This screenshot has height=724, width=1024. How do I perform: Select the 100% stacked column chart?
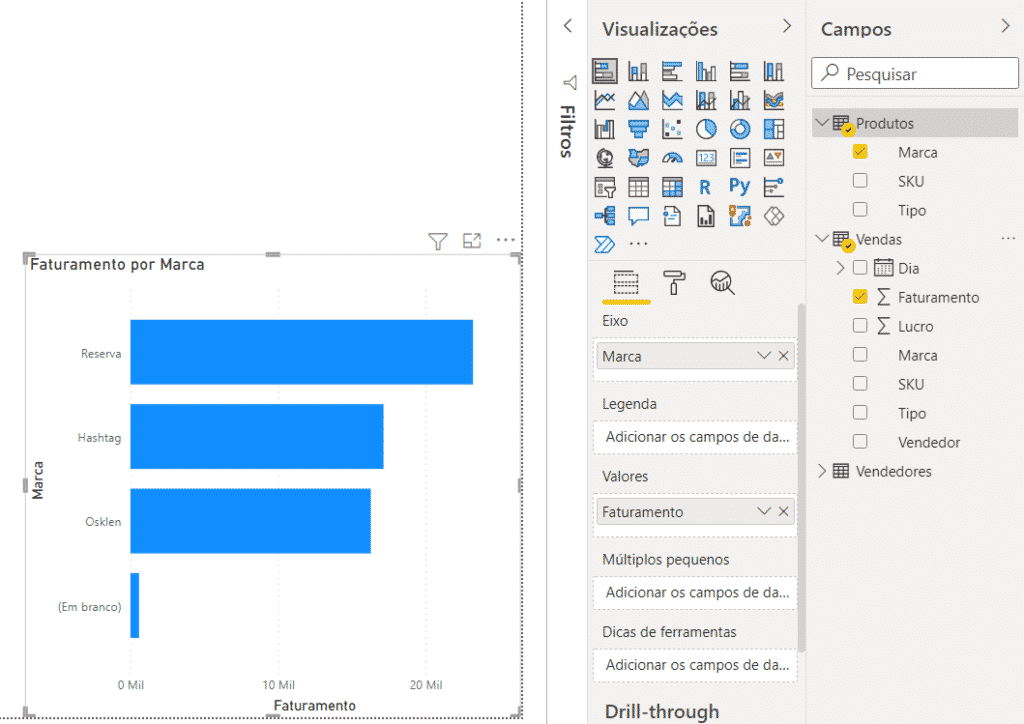point(774,71)
